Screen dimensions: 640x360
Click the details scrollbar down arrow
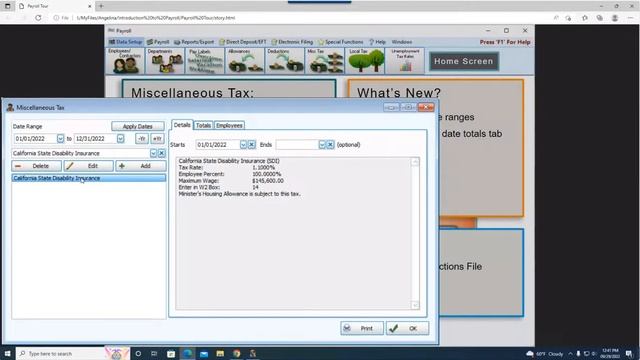coord(415,305)
